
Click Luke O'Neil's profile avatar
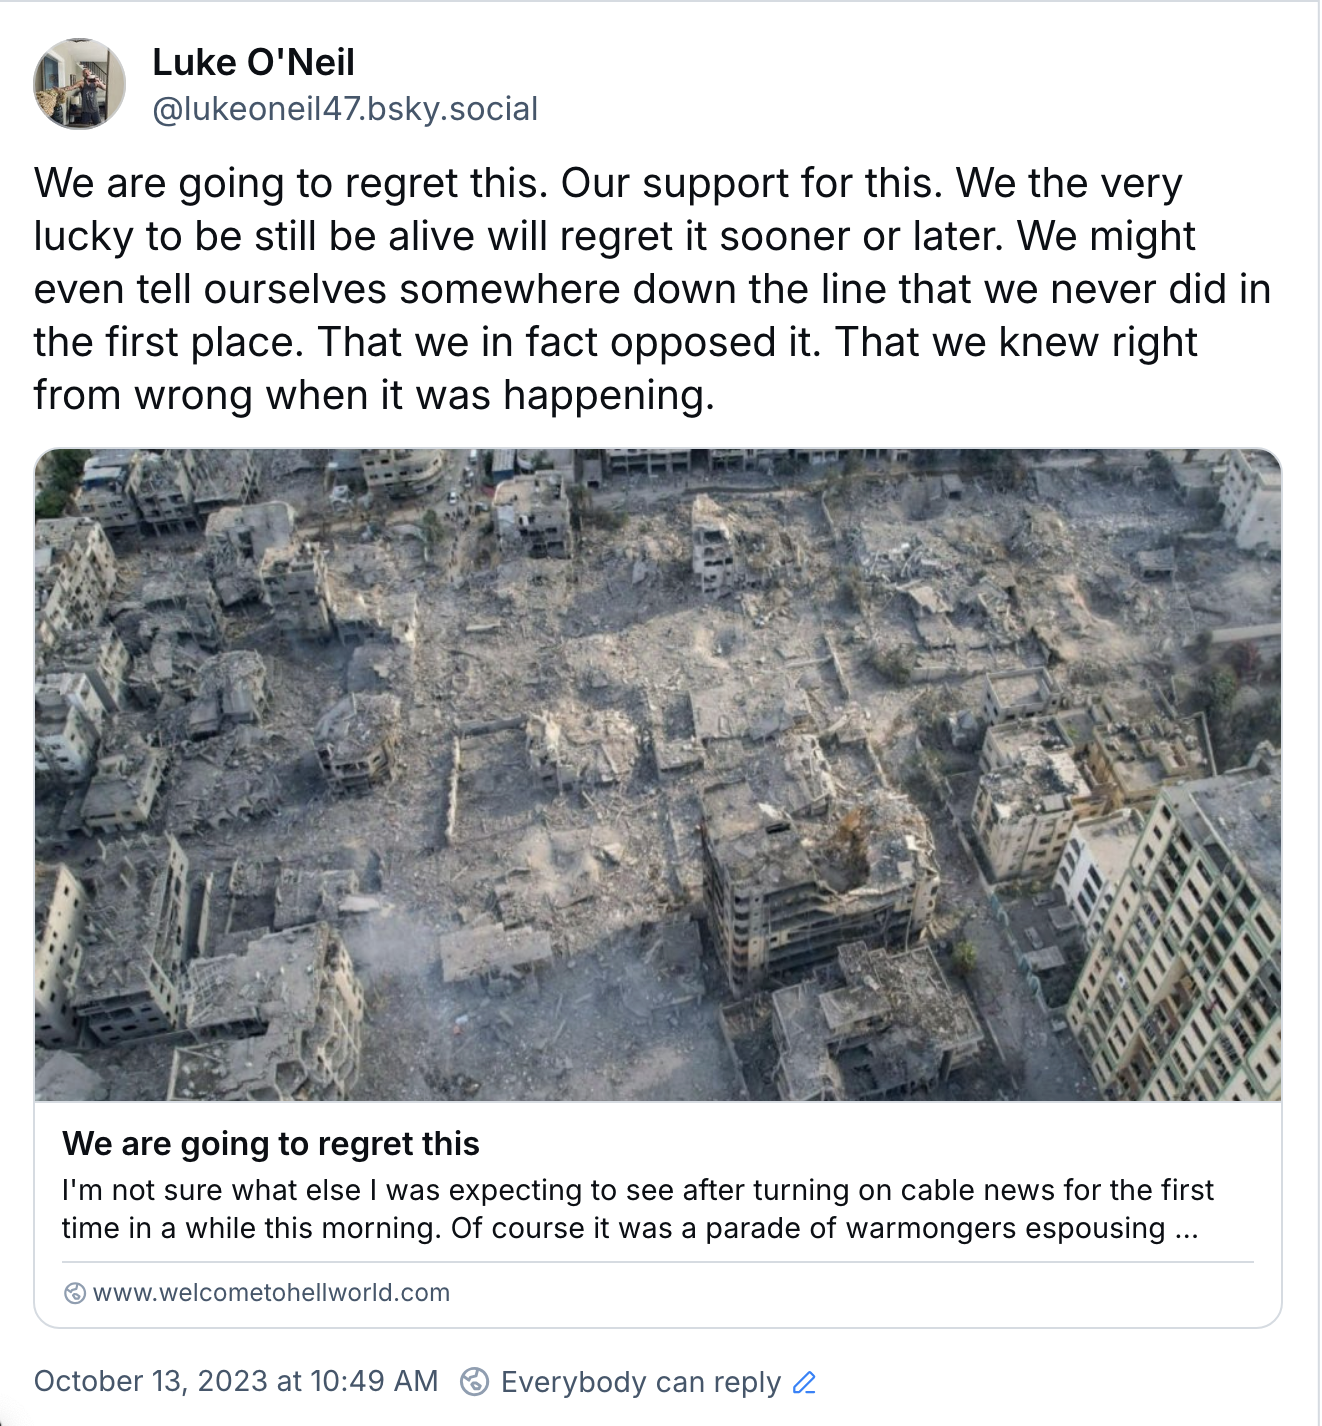pyautogui.click(x=79, y=84)
